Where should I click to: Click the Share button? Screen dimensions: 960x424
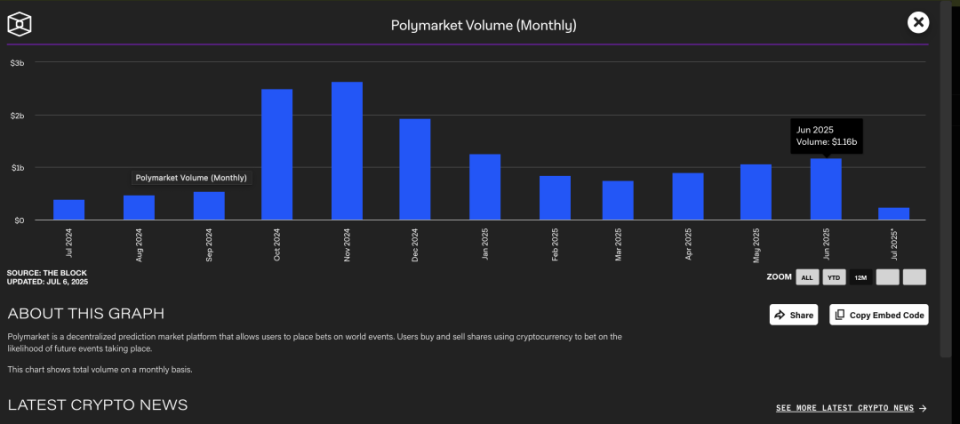pyautogui.click(x=793, y=314)
